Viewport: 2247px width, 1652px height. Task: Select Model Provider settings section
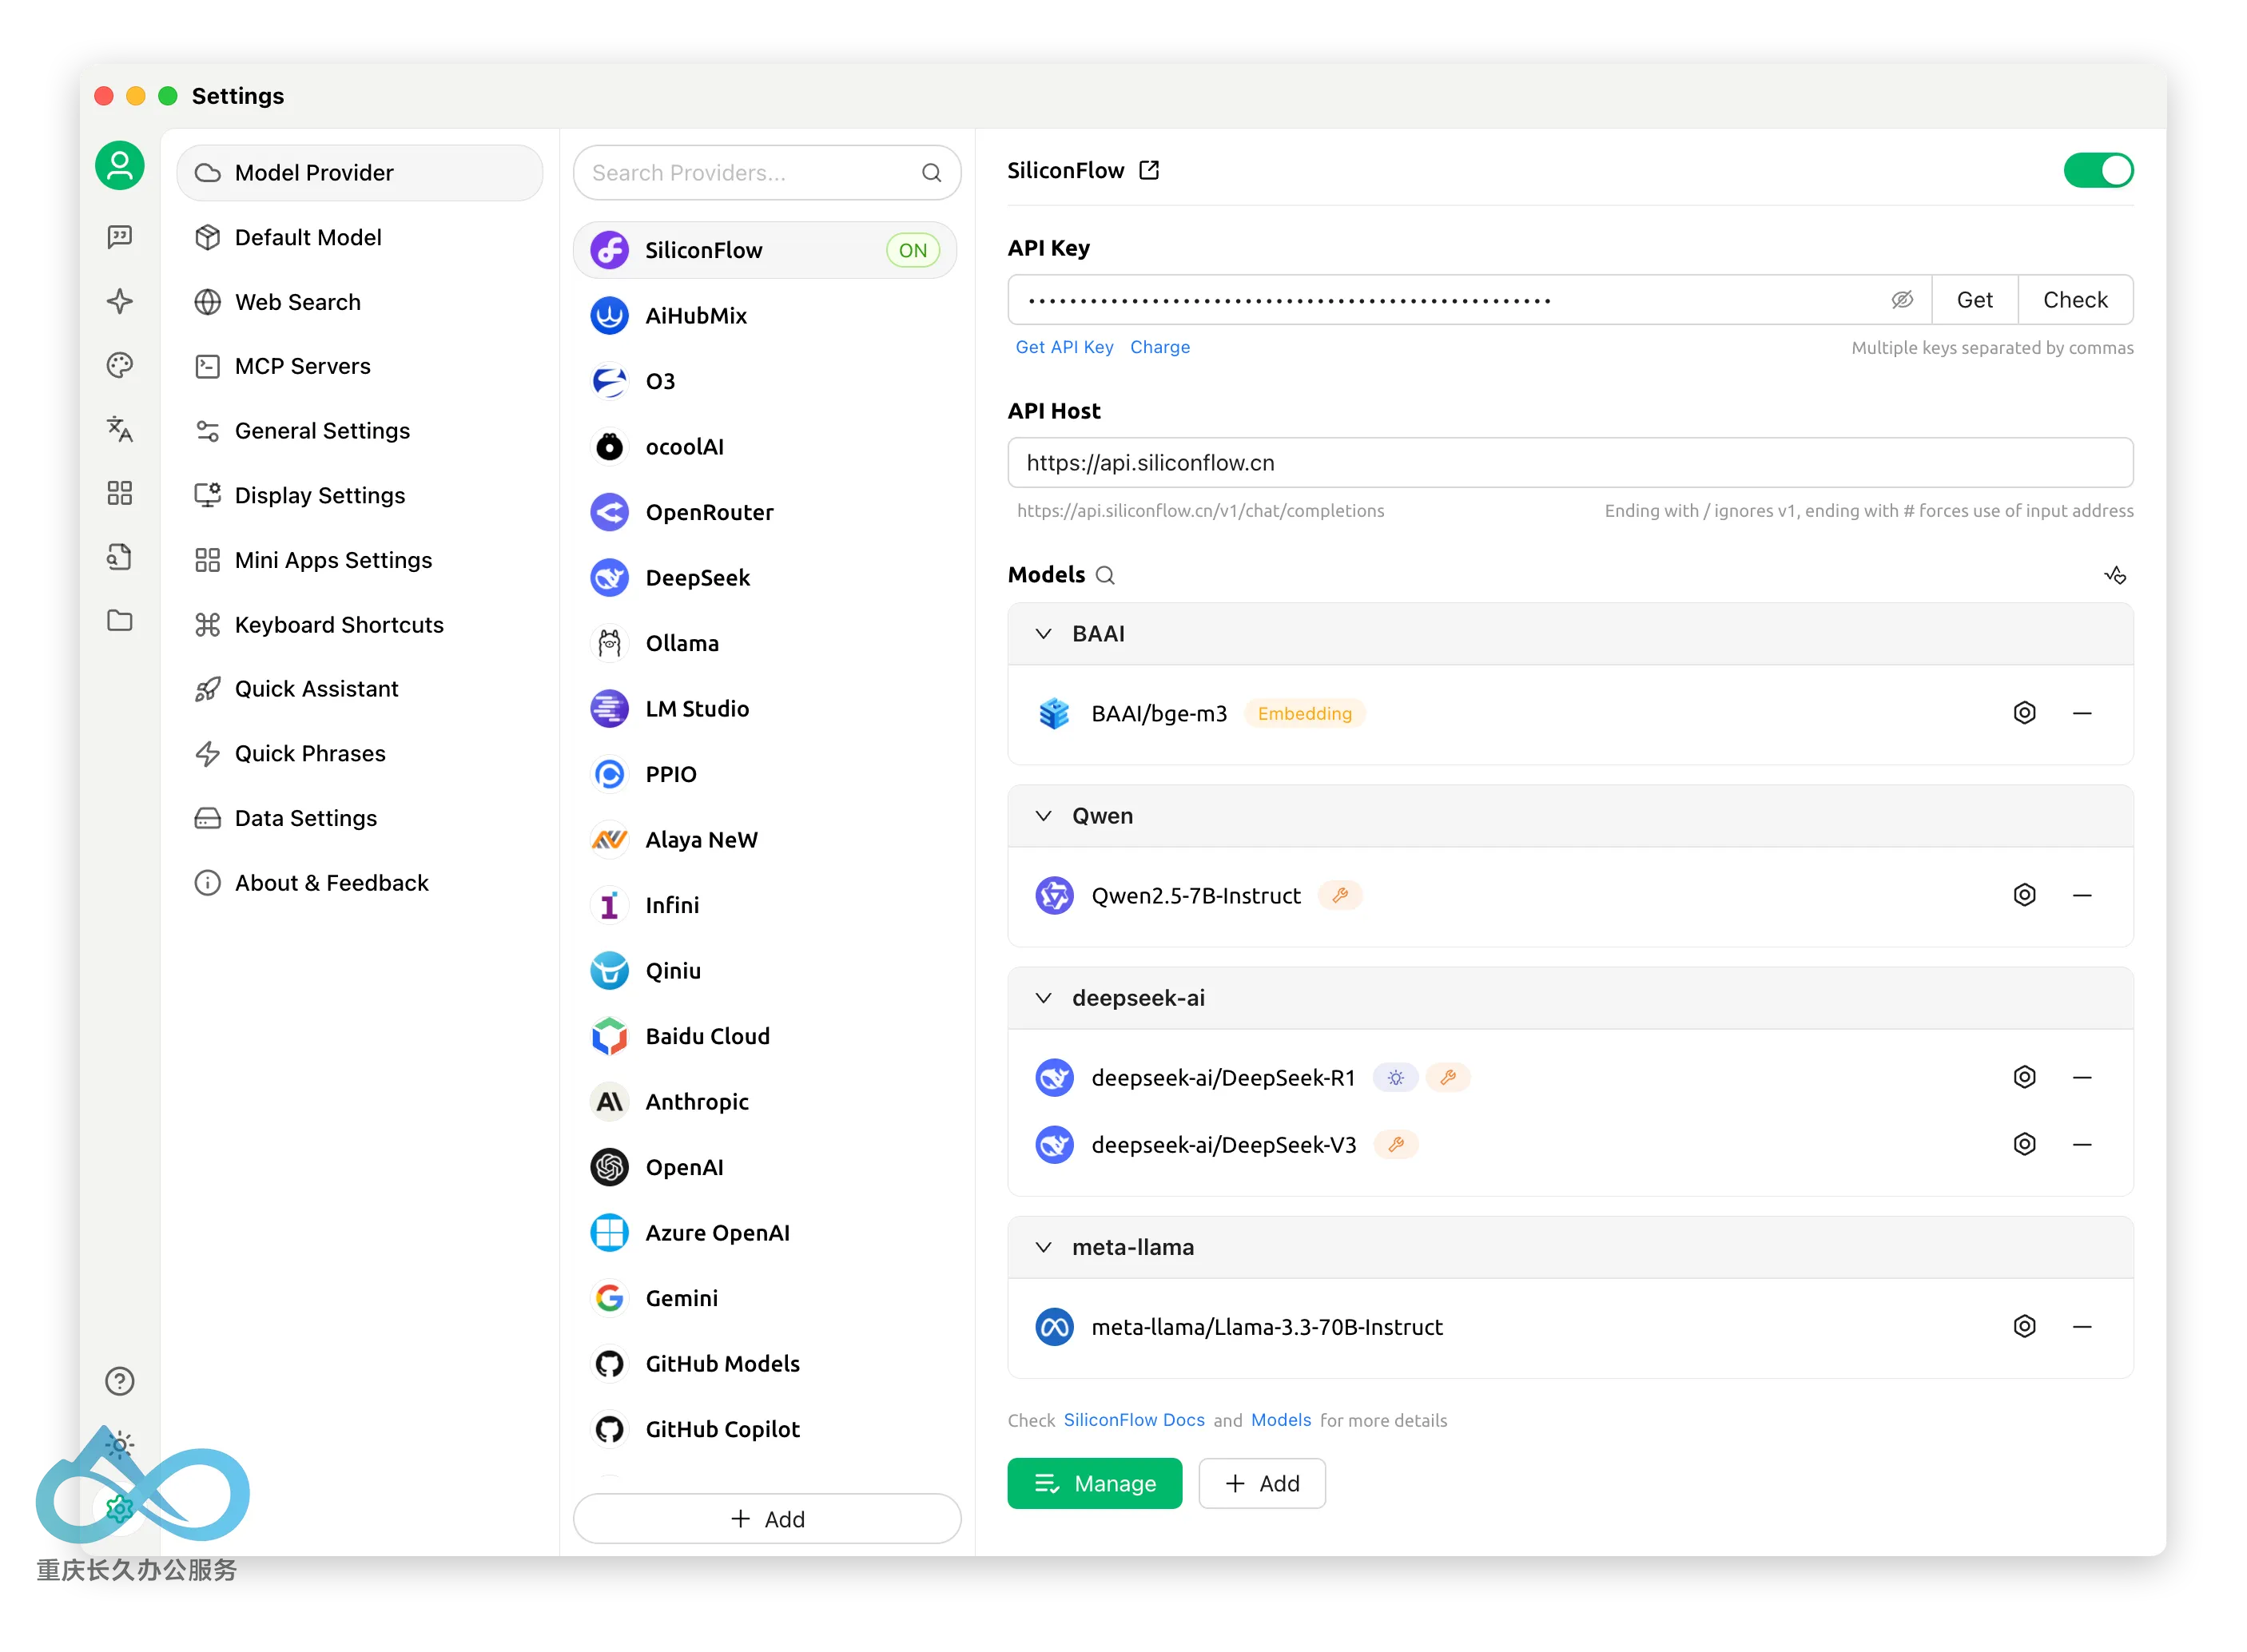pyautogui.click(x=360, y=173)
